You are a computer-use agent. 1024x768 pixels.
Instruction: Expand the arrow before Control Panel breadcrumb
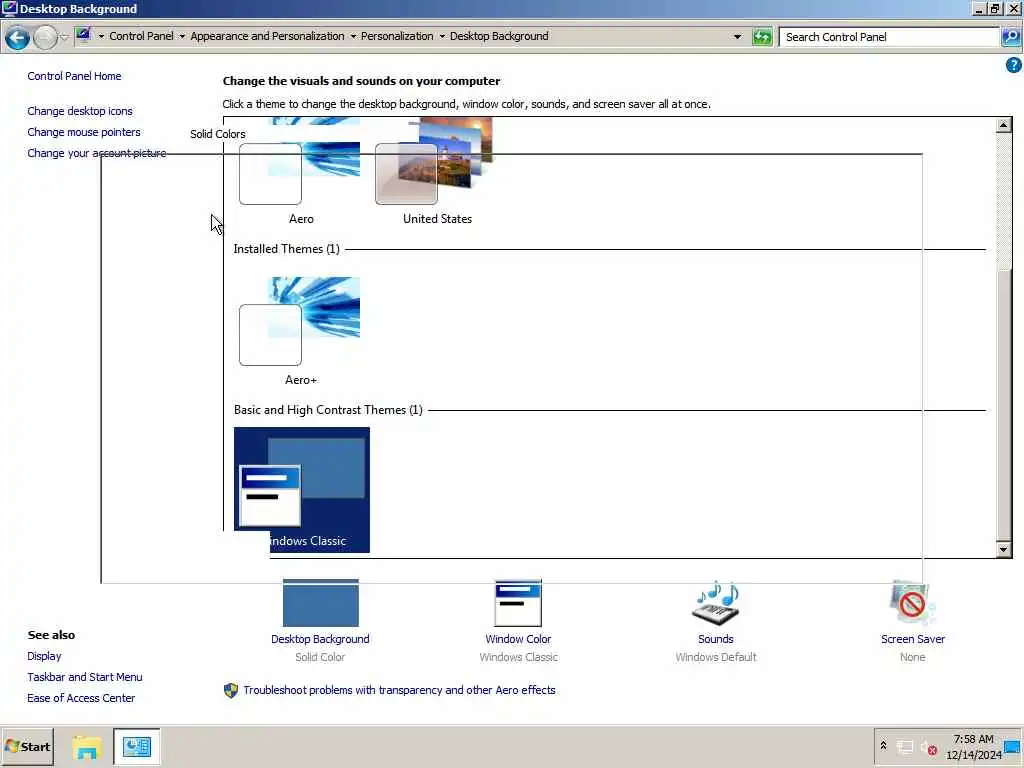coord(101,37)
